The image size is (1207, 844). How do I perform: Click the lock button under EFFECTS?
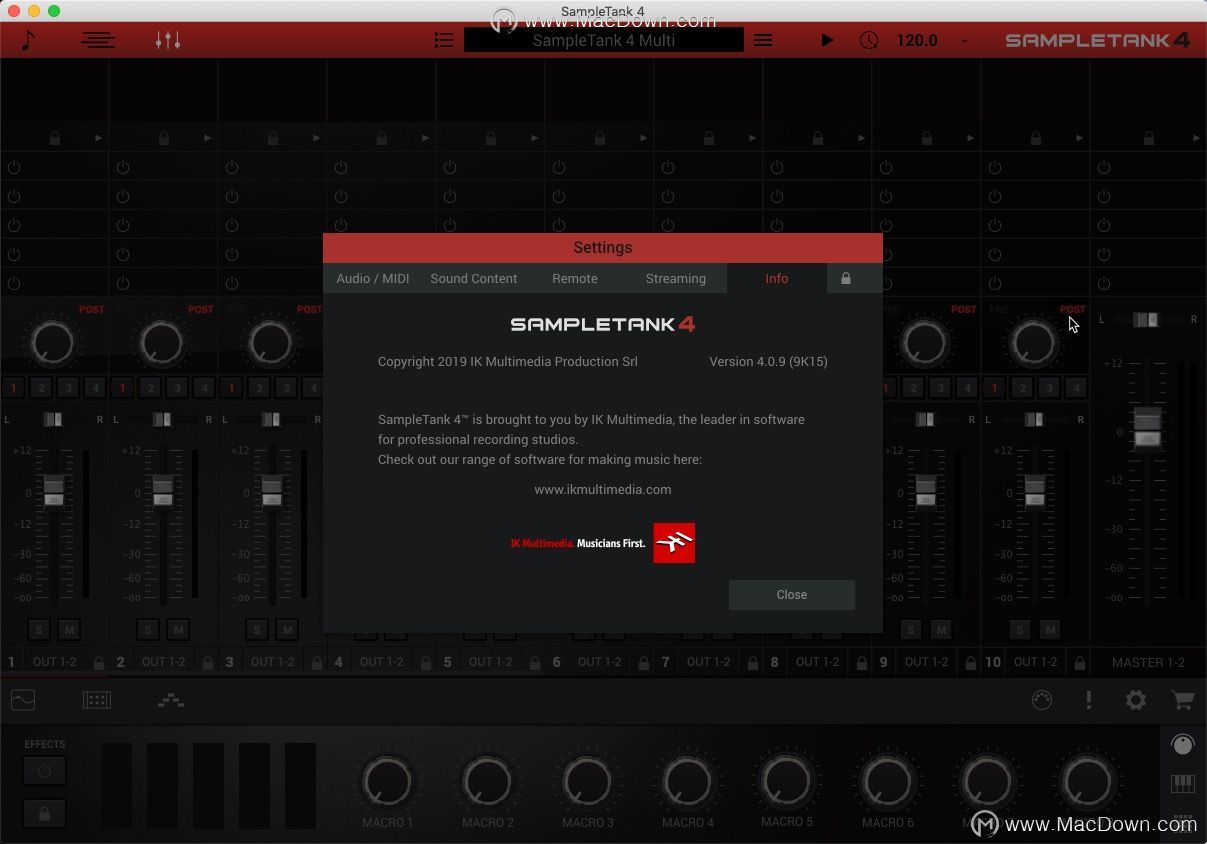pos(44,814)
